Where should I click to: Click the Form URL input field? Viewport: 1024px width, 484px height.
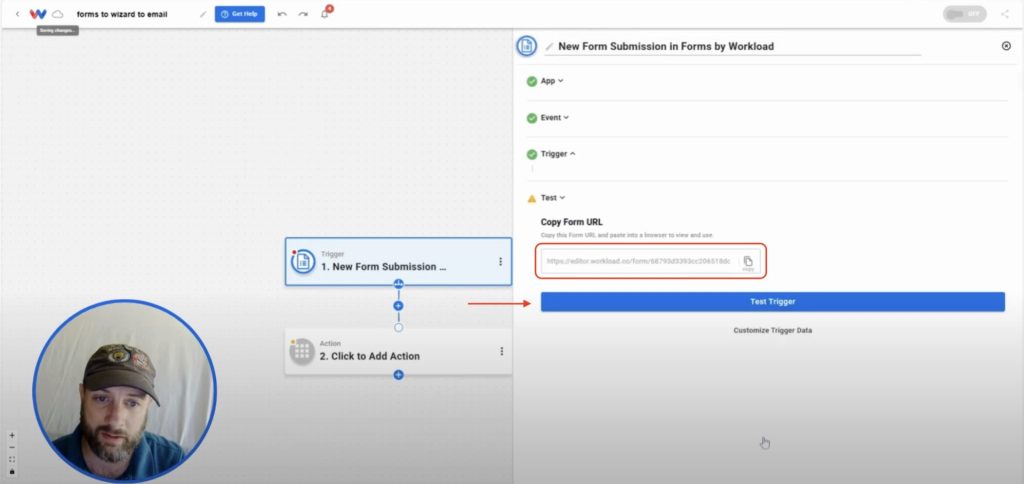pos(639,261)
